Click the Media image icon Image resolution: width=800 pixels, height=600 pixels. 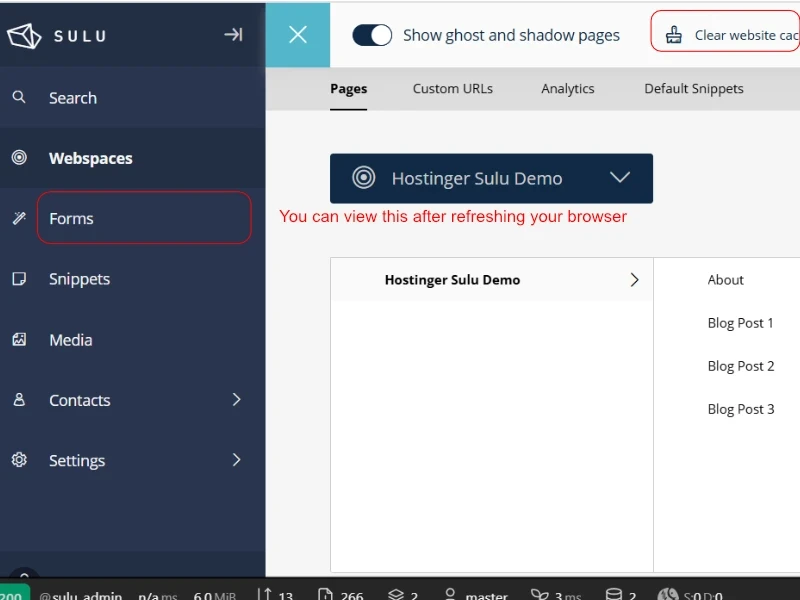pos(19,340)
